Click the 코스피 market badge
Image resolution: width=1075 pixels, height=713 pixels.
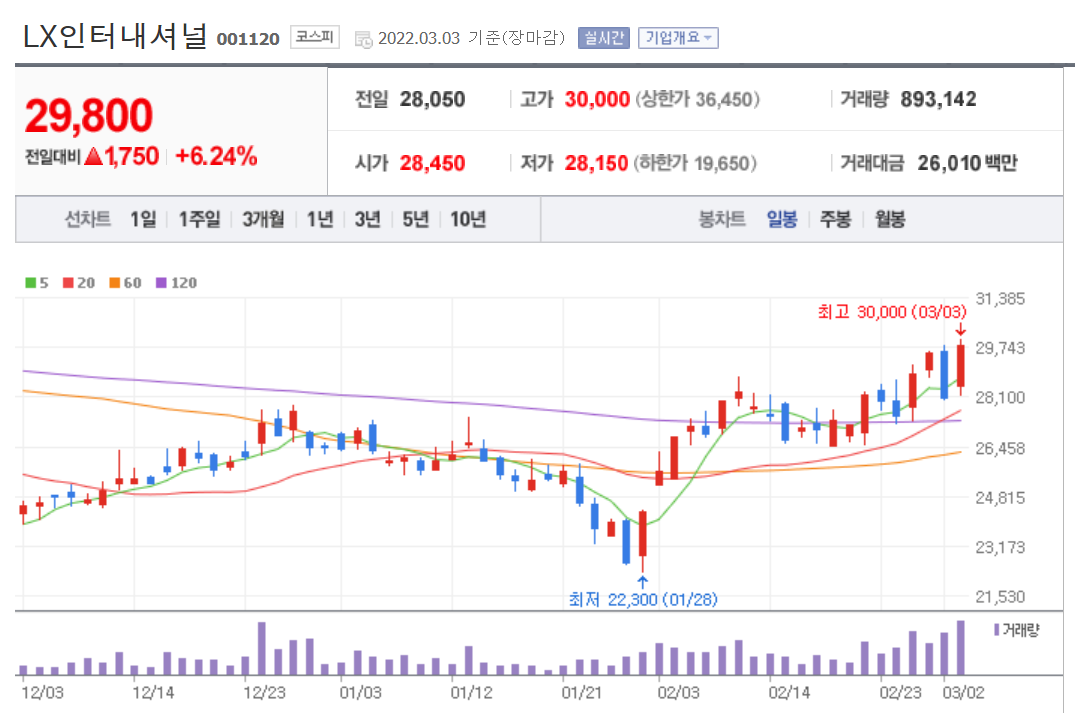(314, 36)
